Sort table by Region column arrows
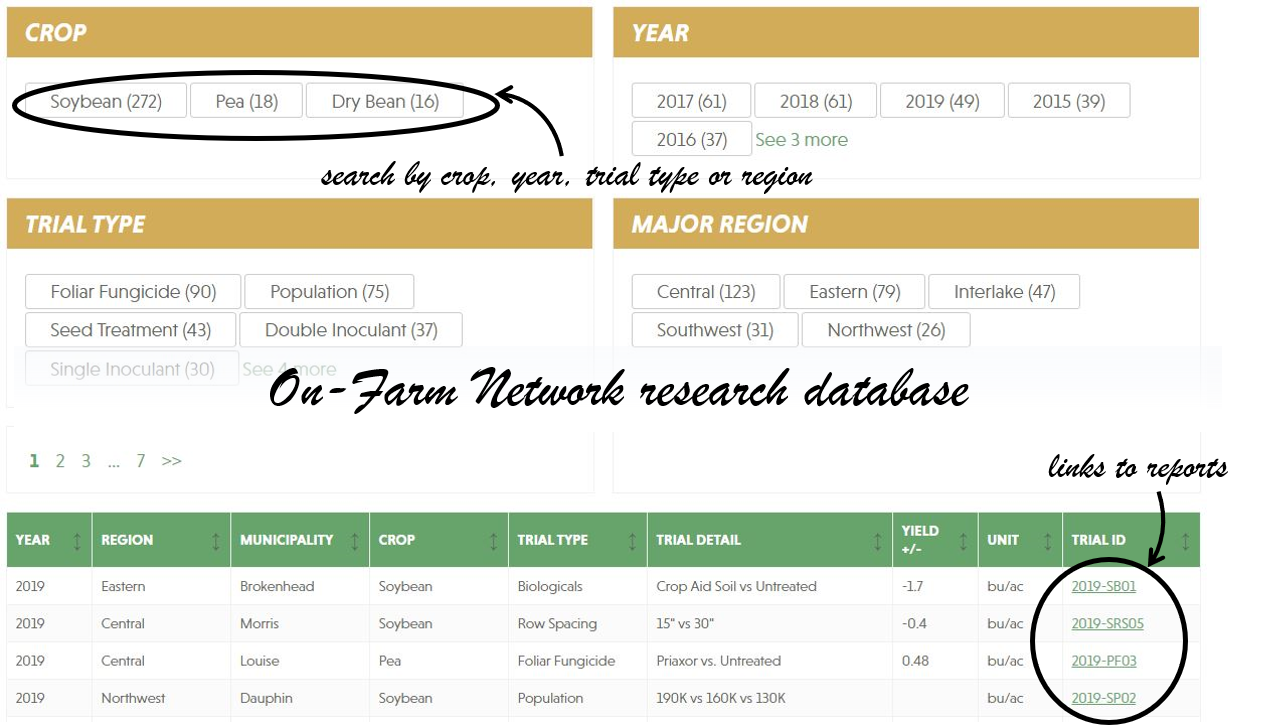 pyautogui.click(x=216, y=540)
